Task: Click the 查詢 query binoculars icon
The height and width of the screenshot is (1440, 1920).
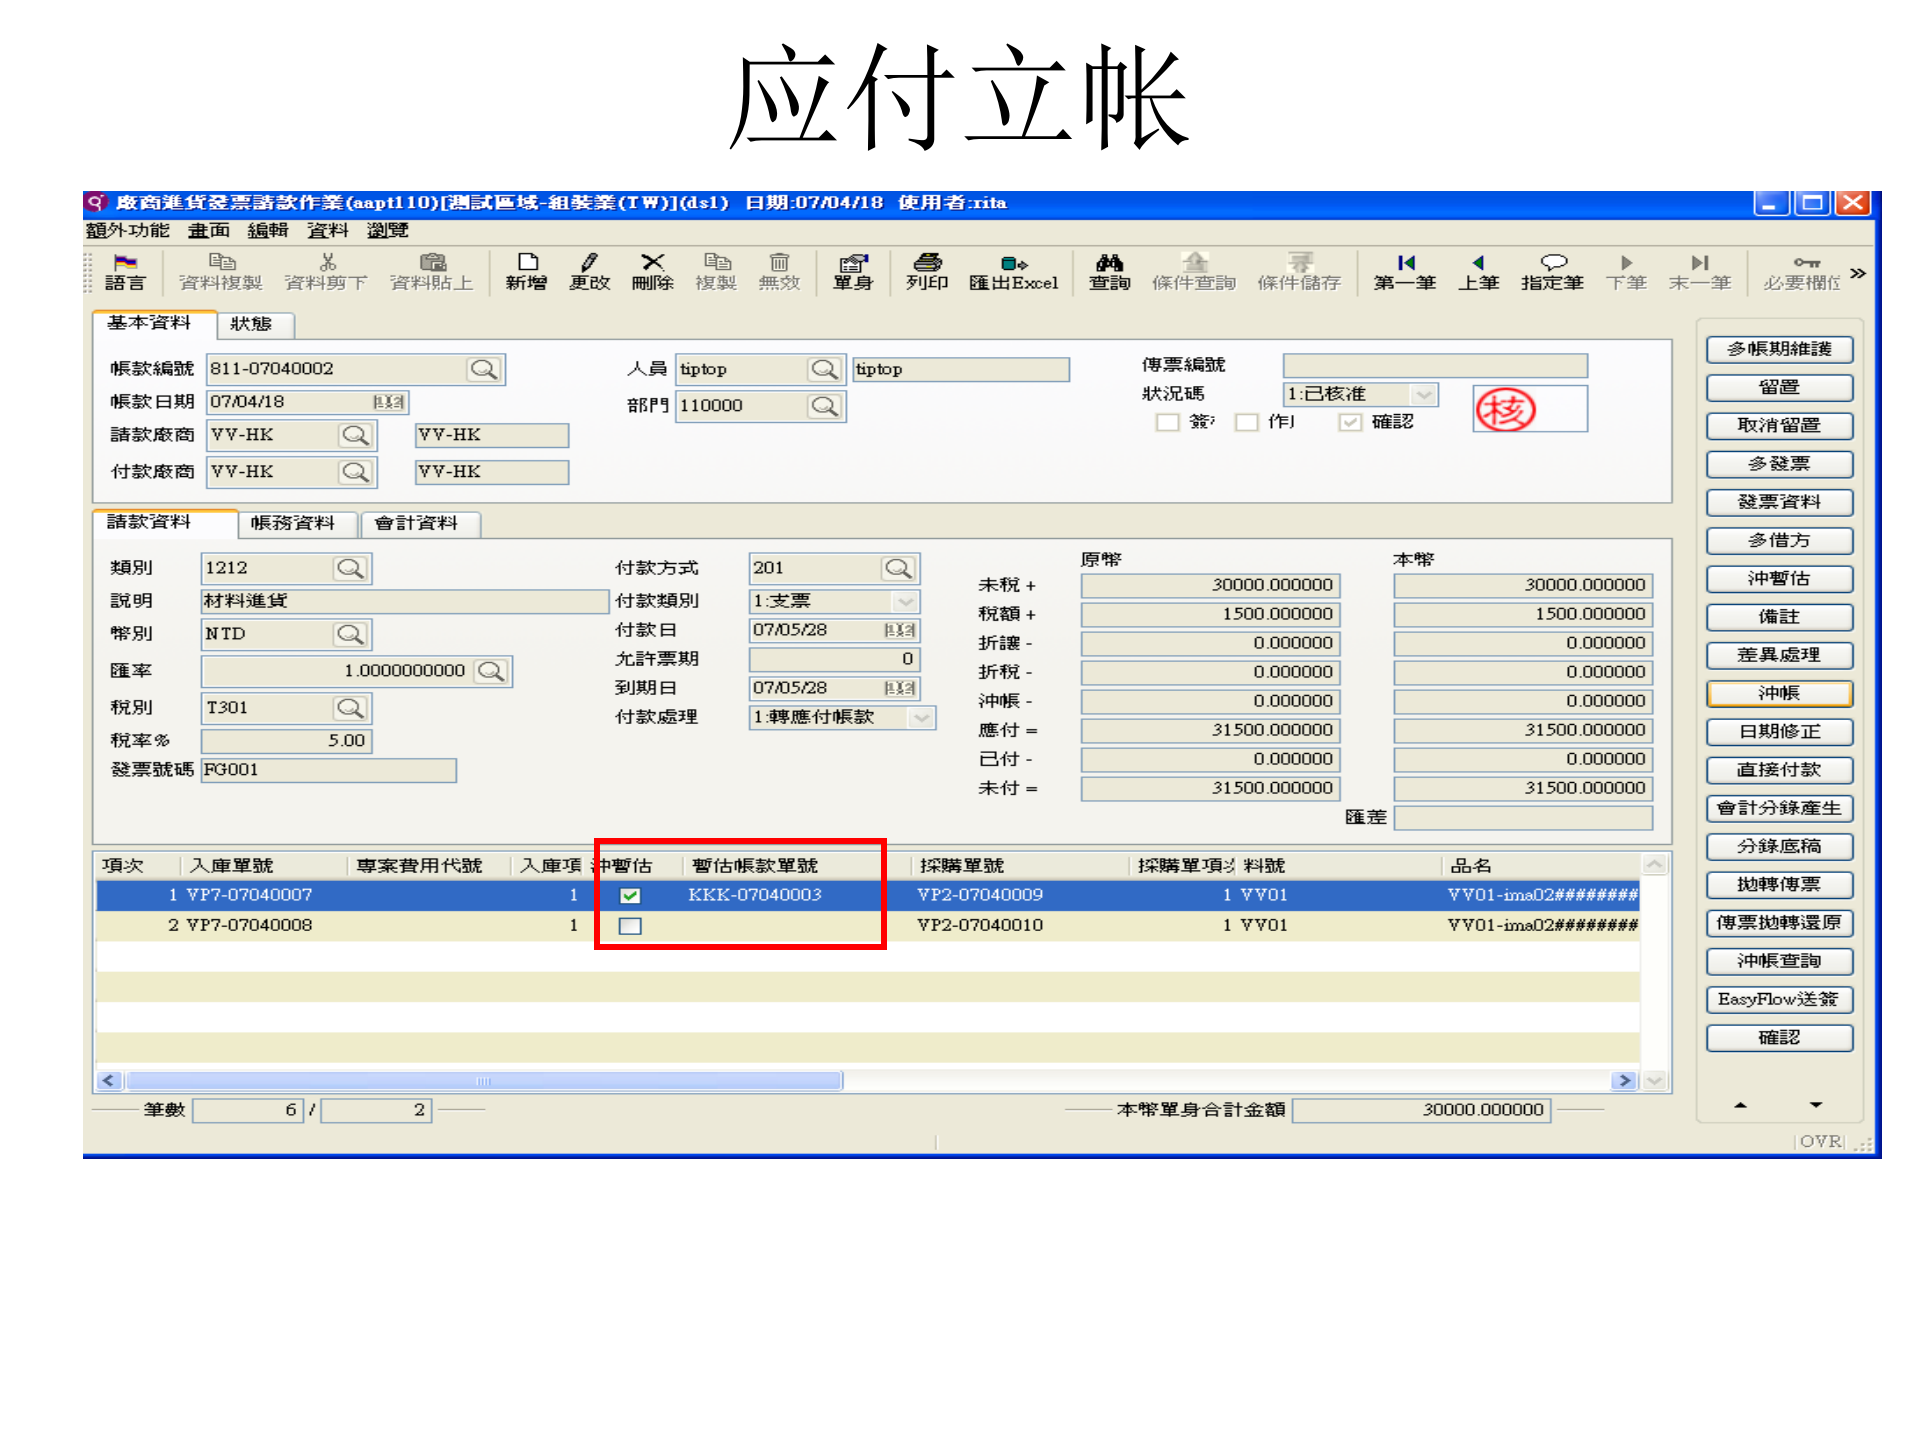Action: [1107, 272]
